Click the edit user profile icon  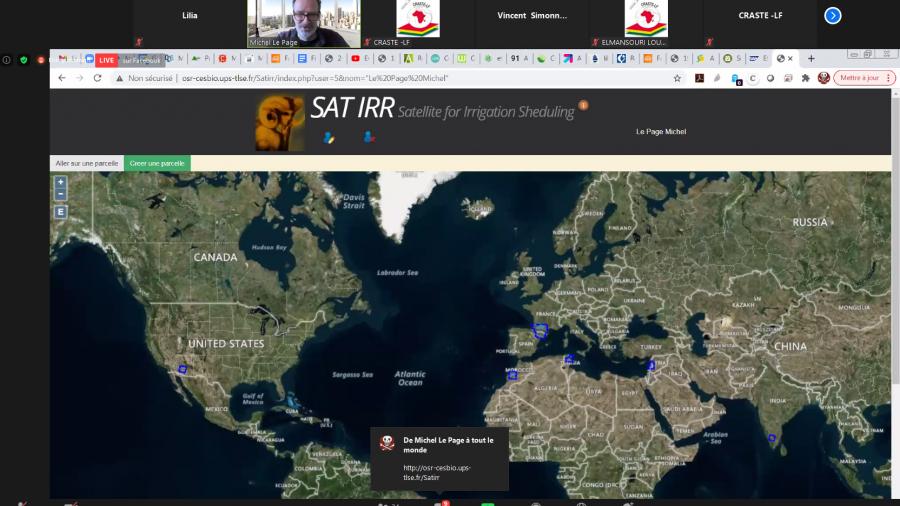[329, 138]
